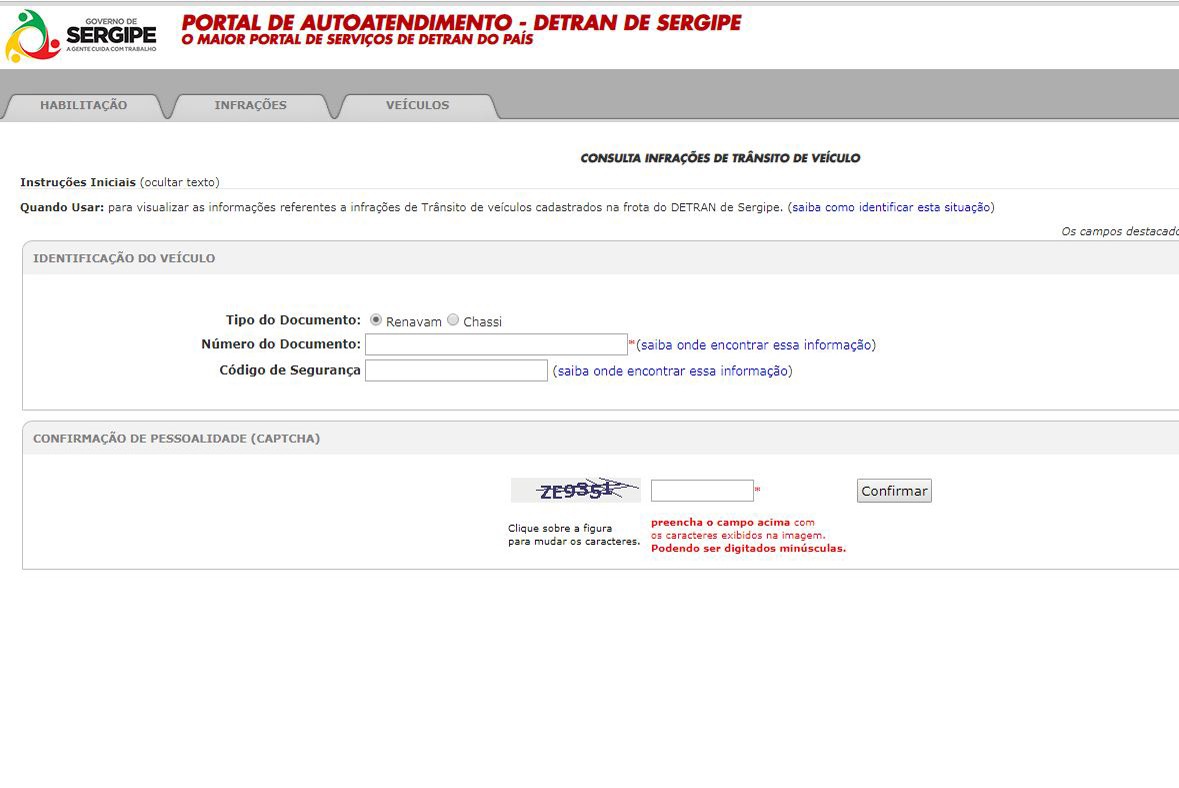Refresh the captcha image characters
The width and height of the screenshot is (1179, 788).
576,490
